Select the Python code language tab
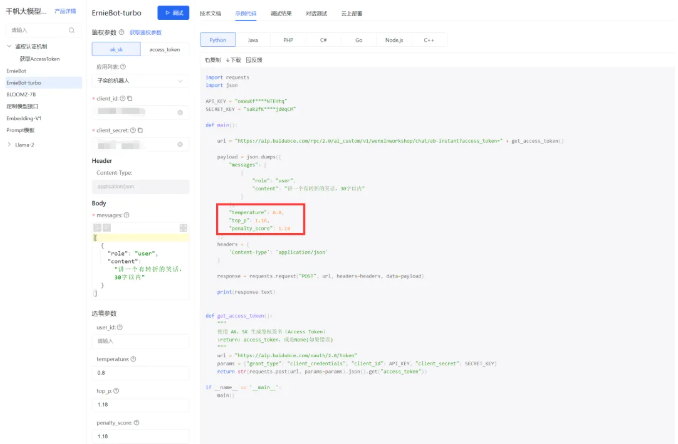The height and width of the screenshot is (444, 678). coord(218,40)
